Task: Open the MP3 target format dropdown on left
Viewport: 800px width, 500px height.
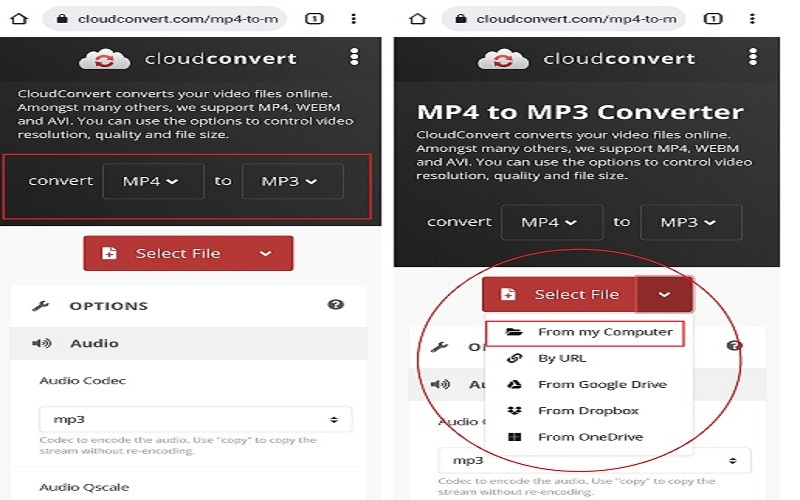Action: [292, 181]
